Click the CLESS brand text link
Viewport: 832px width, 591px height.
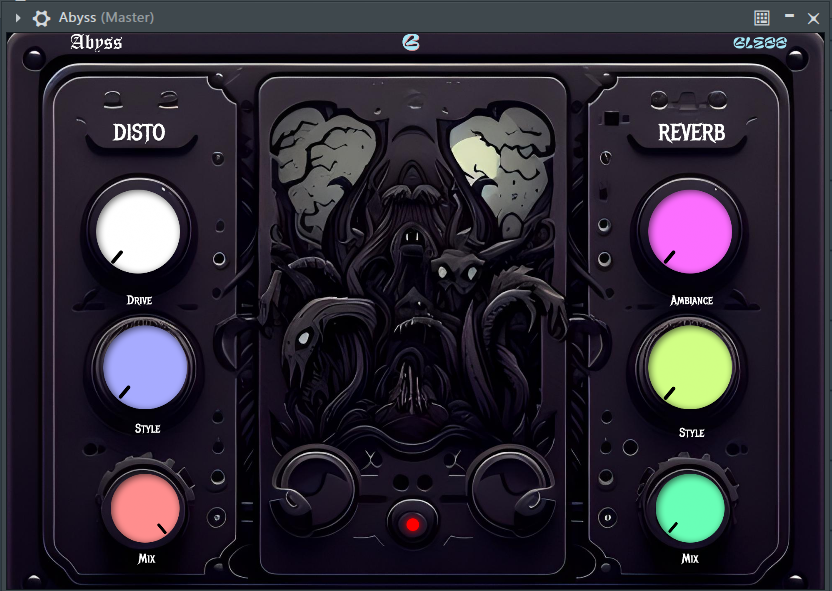tap(760, 42)
